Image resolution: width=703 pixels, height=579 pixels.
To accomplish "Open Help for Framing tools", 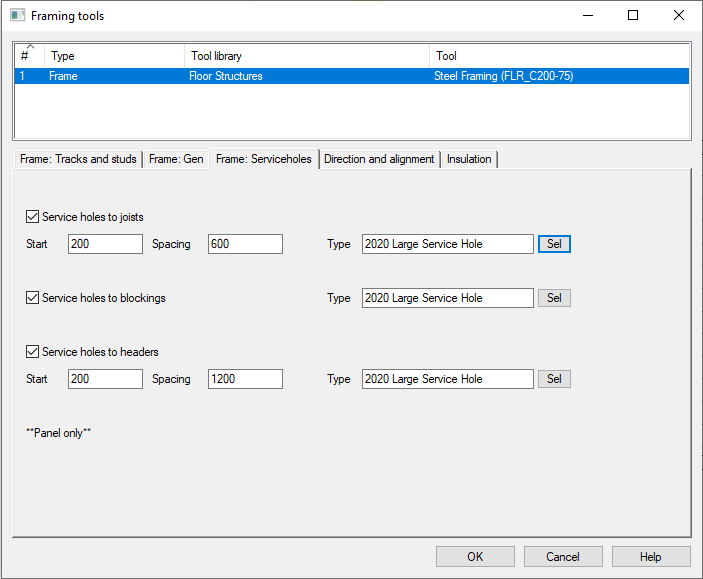I will [651, 557].
